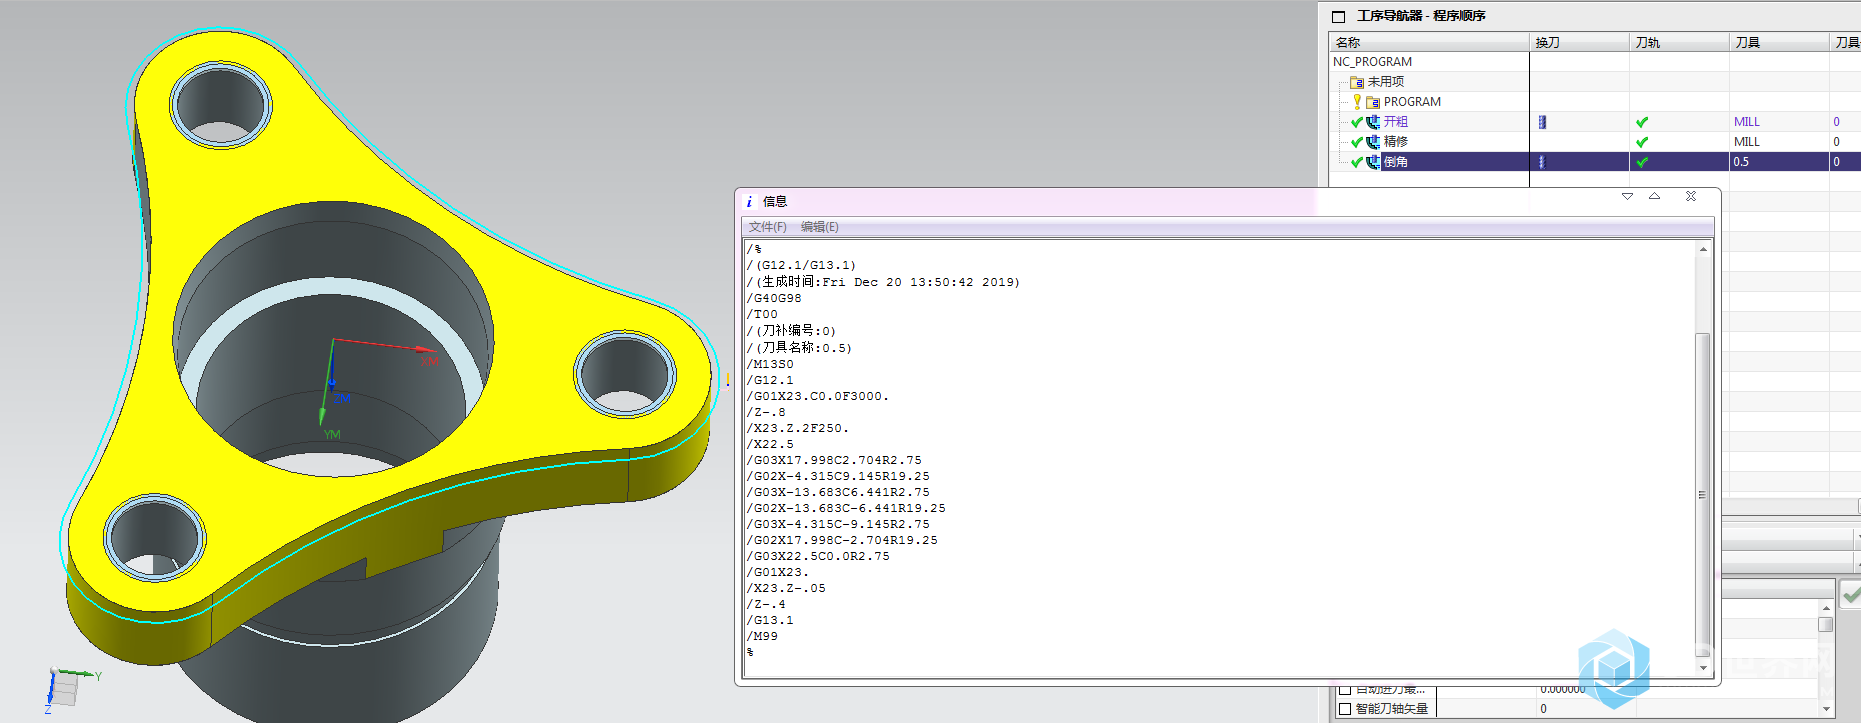Toggle the Operation Navigator title checkbox
This screenshot has height=723, width=1861.
tap(1339, 16)
